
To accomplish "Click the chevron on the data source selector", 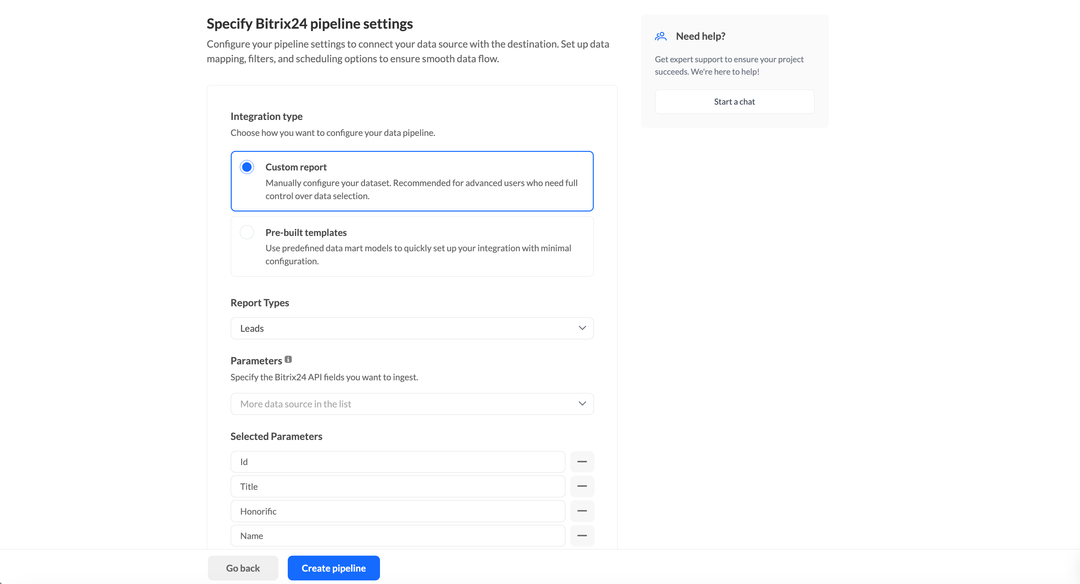I will pyautogui.click(x=581, y=403).
